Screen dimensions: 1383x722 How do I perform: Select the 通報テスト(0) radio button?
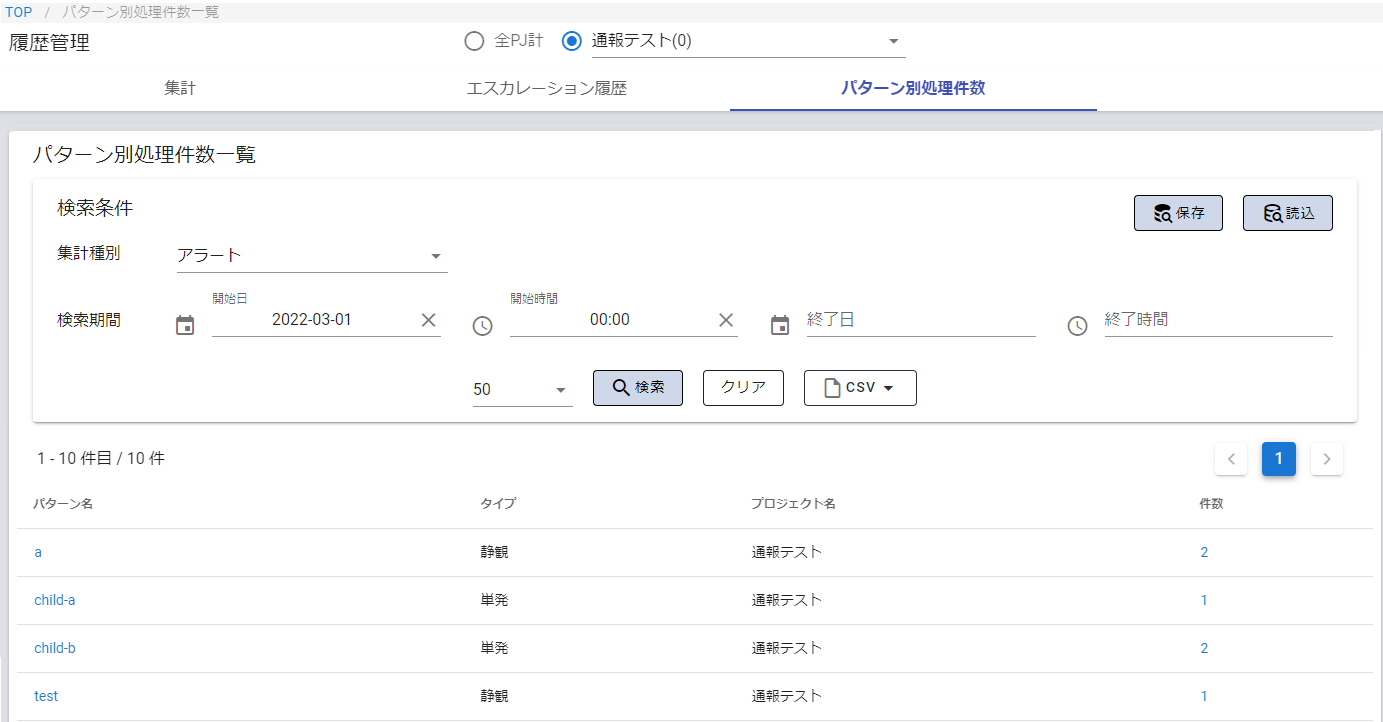572,41
